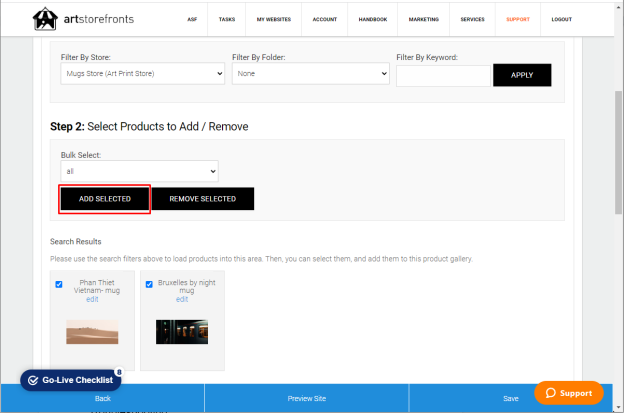The image size is (624, 413).
Task: Click the Go-Live Checklist checkmark icon
Action: tap(33, 380)
